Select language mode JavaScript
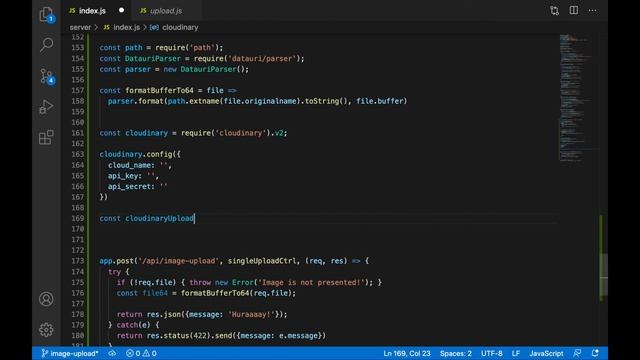 click(x=546, y=353)
